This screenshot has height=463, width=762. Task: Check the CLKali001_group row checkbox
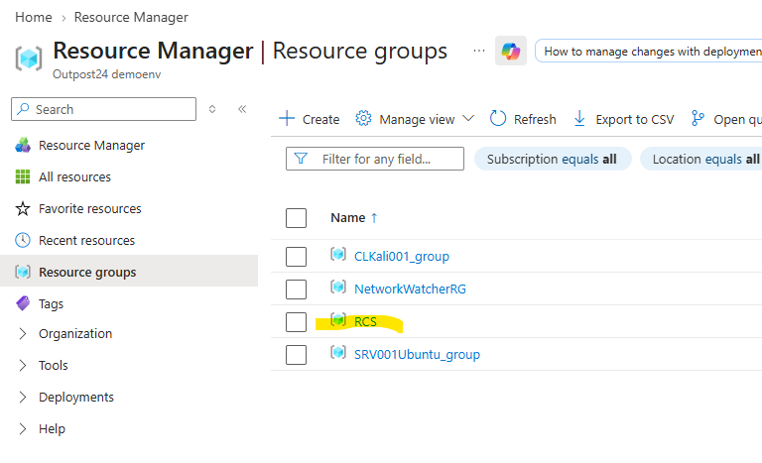[x=296, y=257]
